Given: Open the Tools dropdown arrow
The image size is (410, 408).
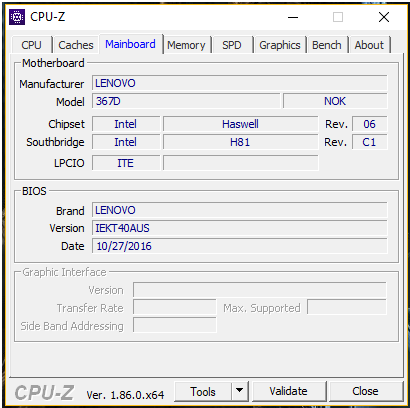Looking at the screenshot, I should point(239,391).
